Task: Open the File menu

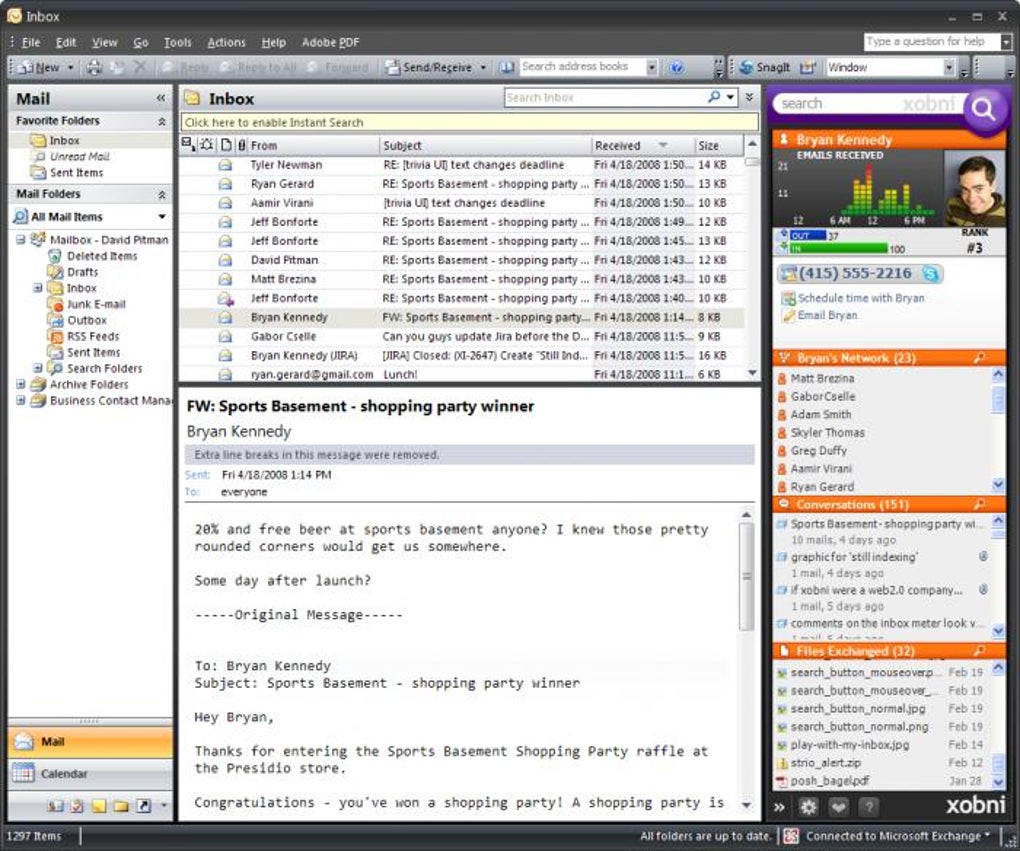Action: click(31, 42)
